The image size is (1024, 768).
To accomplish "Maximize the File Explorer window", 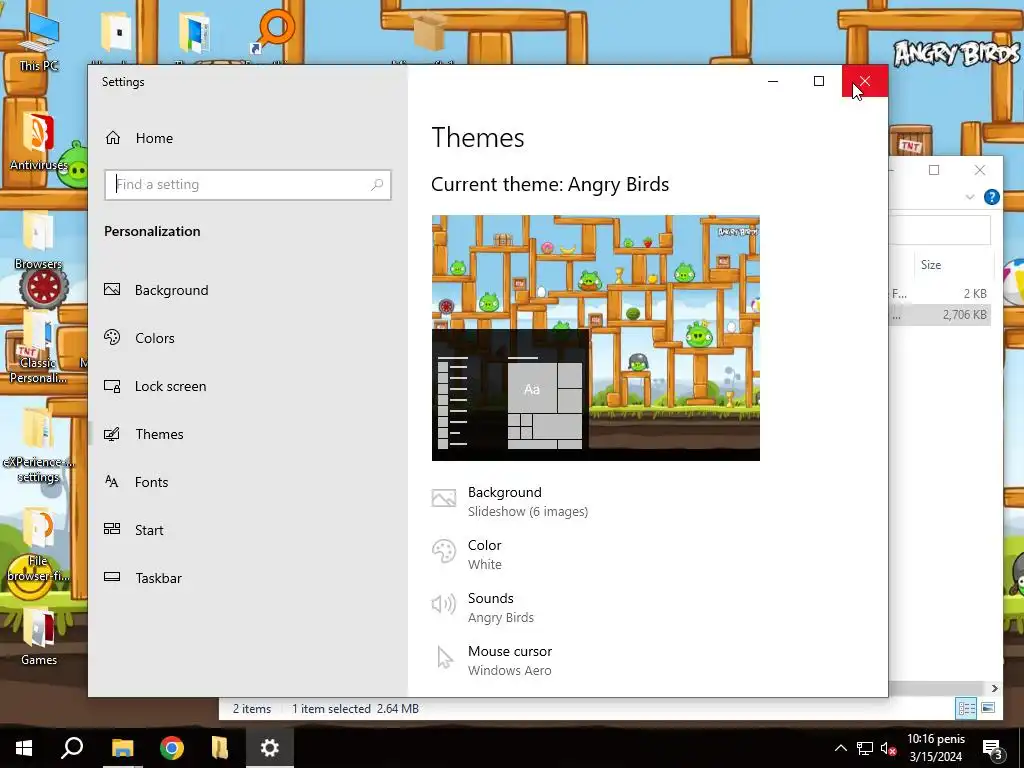I will (x=934, y=170).
